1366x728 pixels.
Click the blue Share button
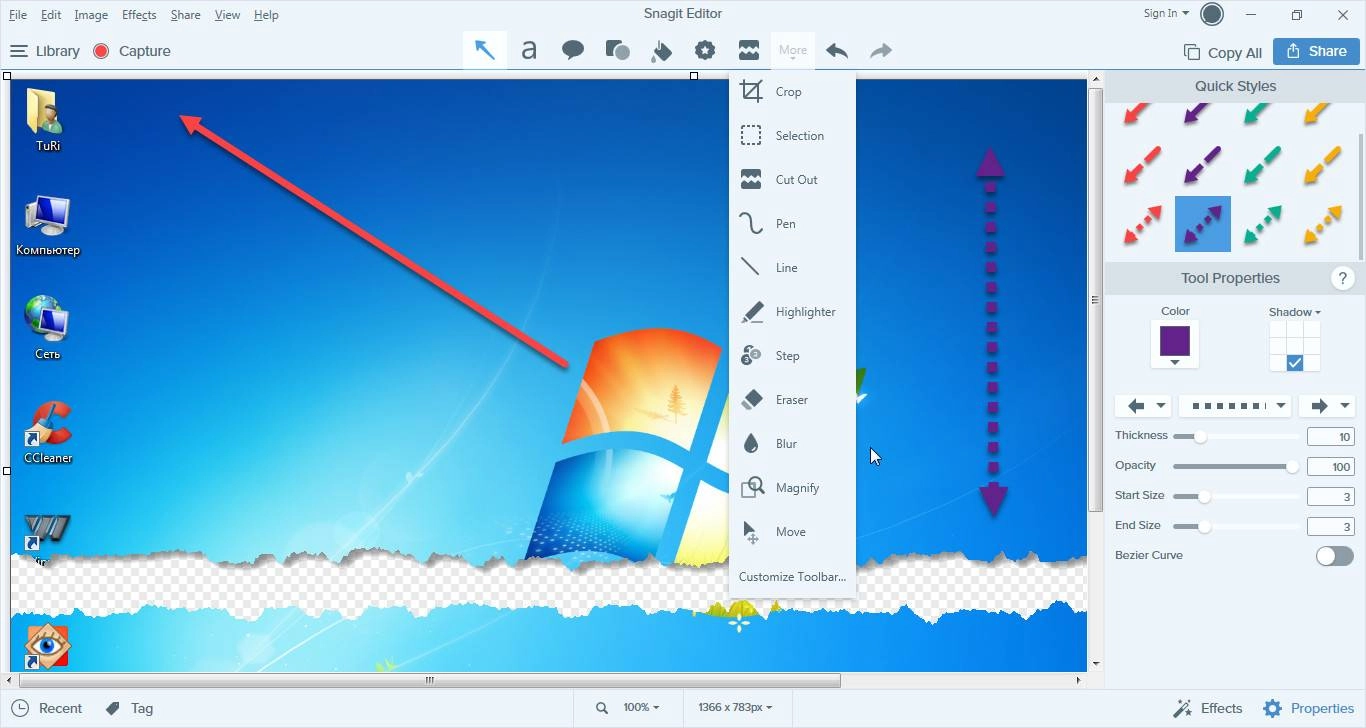1317,51
